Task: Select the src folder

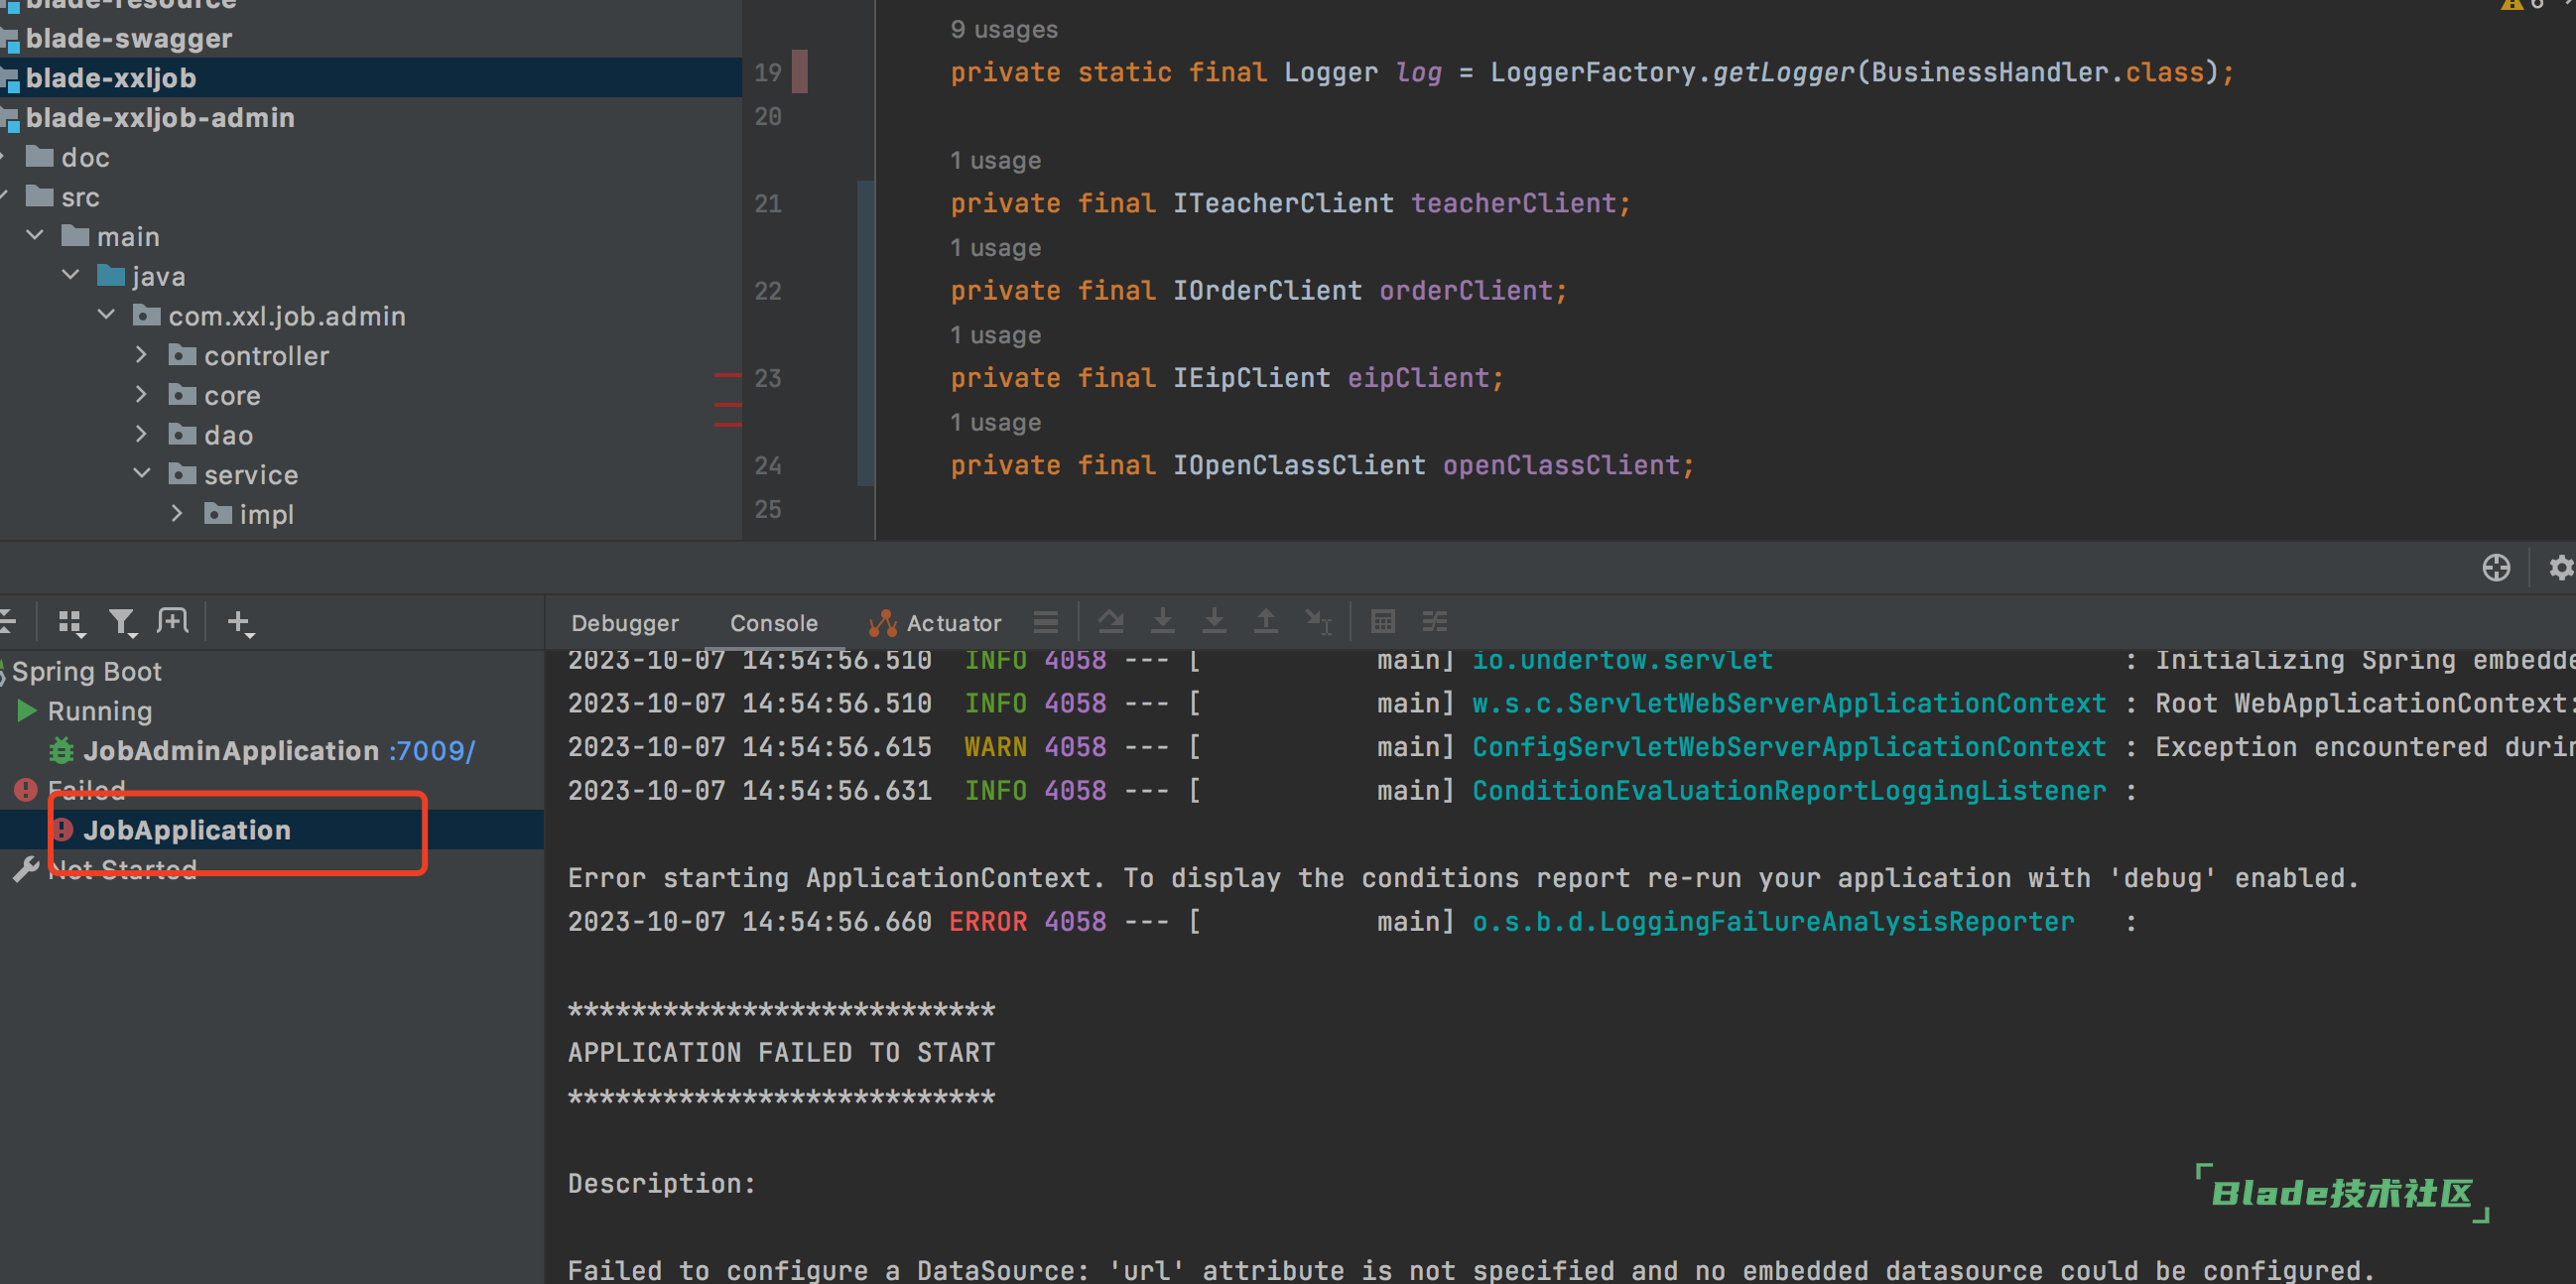Action: point(80,197)
